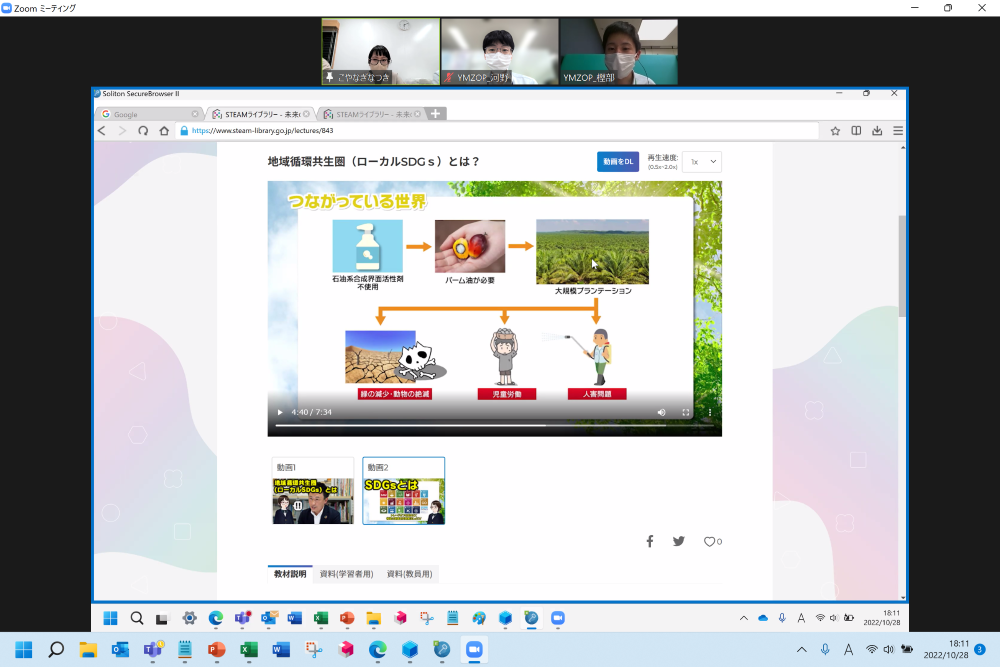Open the browser reading panel icon
This screenshot has height=667, width=1000.
pyautogui.click(x=857, y=131)
